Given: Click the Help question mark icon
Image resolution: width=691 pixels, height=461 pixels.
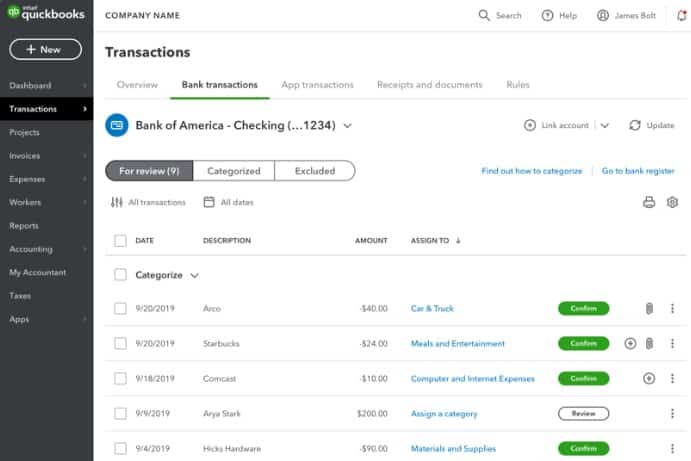Looking at the screenshot, I should (x=547, y=15).
